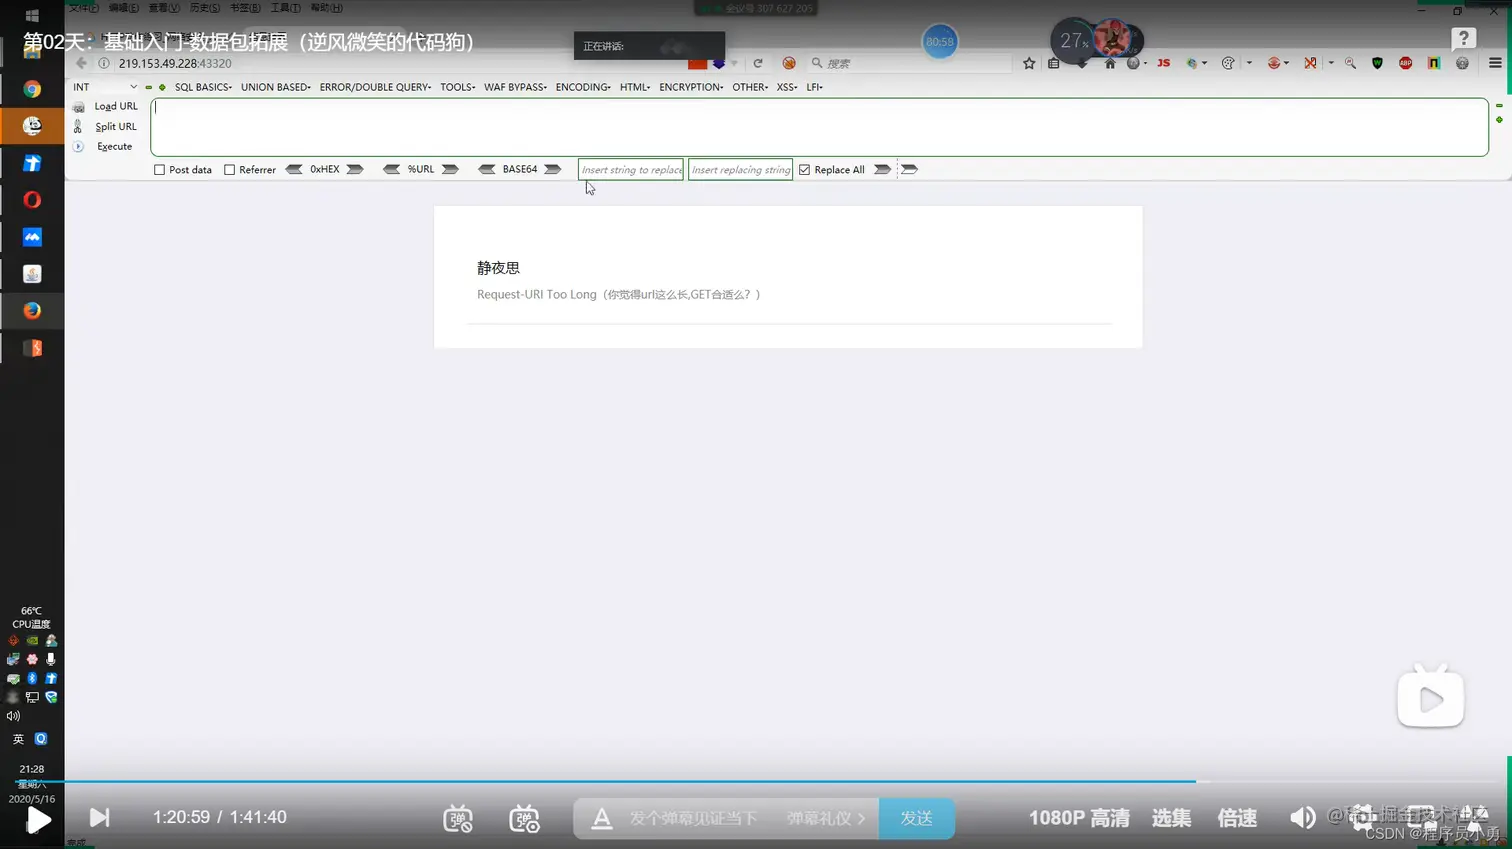Run the Execute button in HackBar
The height and width of the screenshot is (849, 1512).
[x=114, y=146]
